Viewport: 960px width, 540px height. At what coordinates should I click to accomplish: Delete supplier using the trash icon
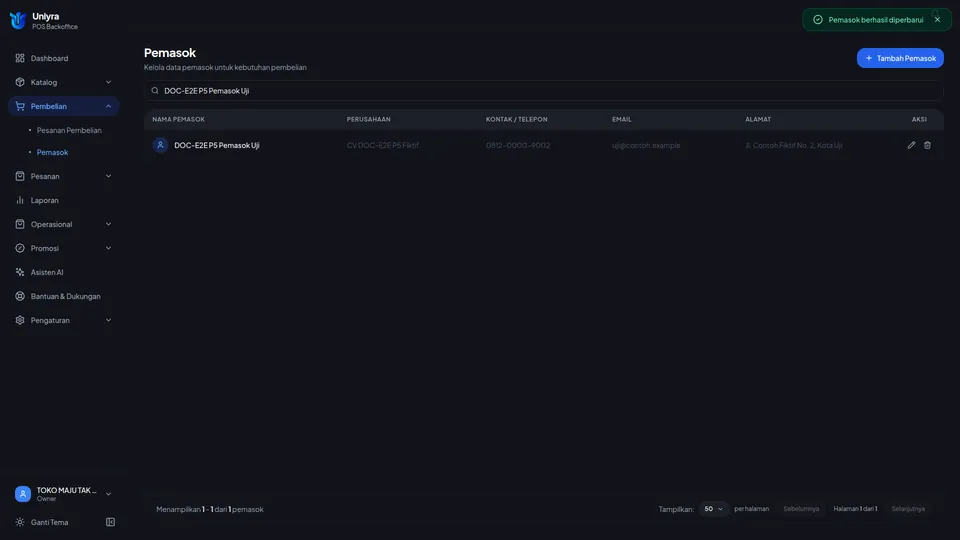pyautogui.click(x=927, y=145)
